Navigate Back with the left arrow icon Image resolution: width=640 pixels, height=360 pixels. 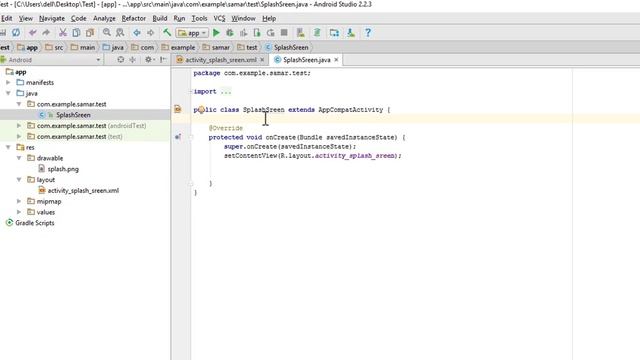coord(137,33)
